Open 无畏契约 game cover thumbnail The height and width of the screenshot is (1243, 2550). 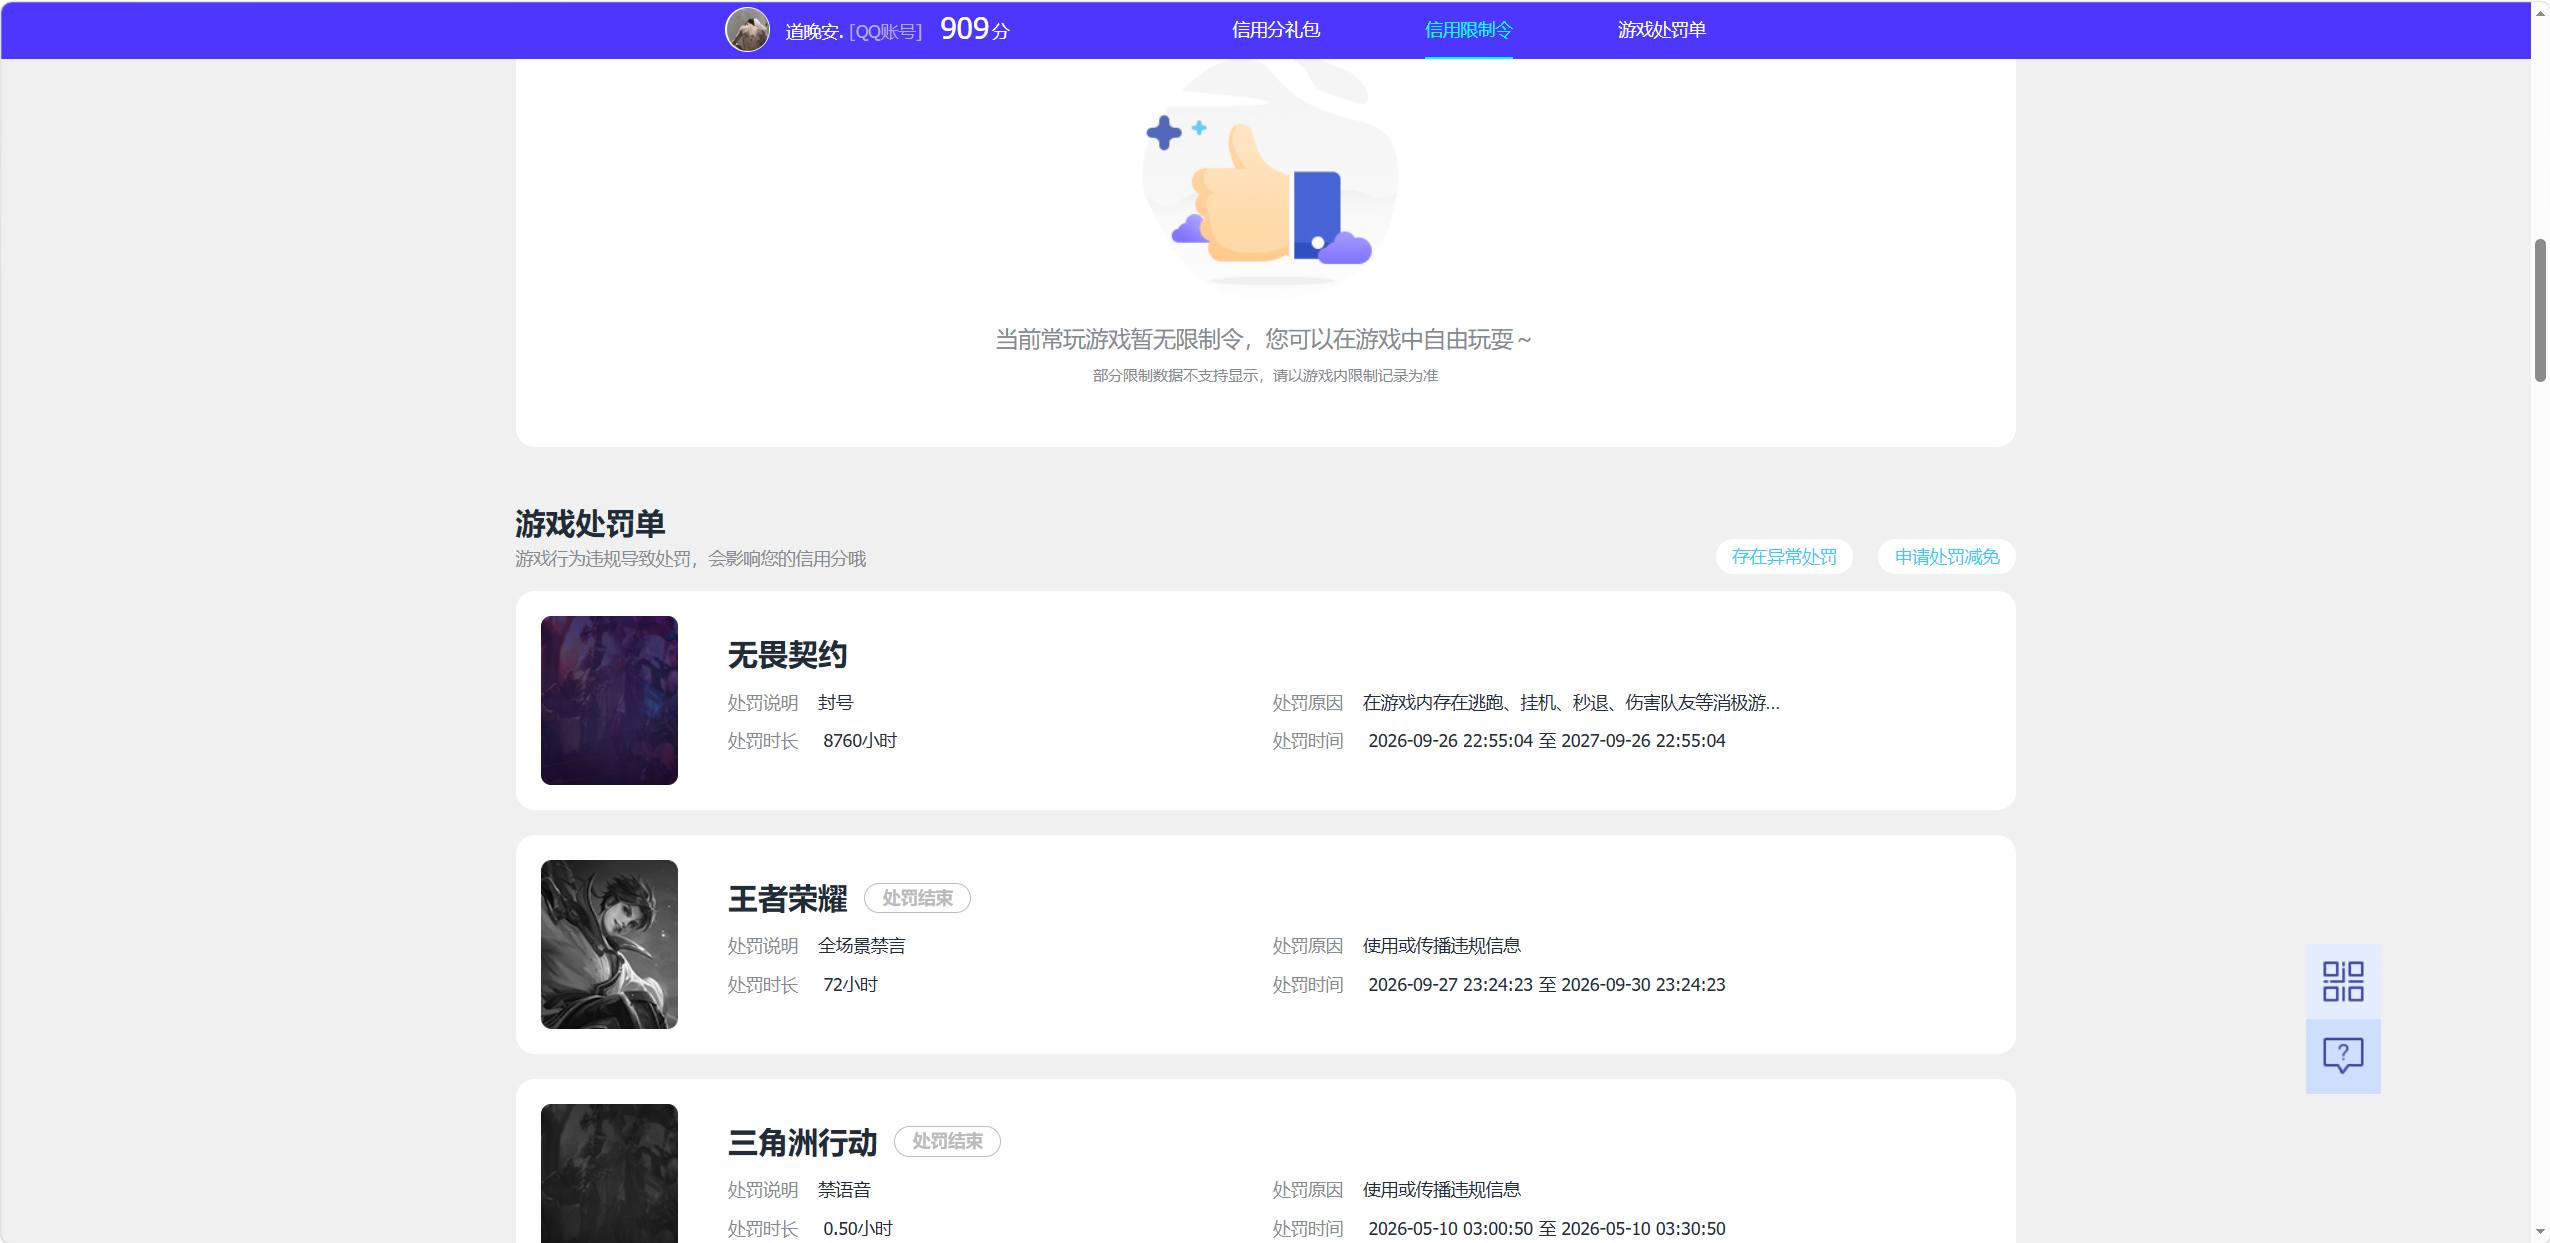(609, 700)
